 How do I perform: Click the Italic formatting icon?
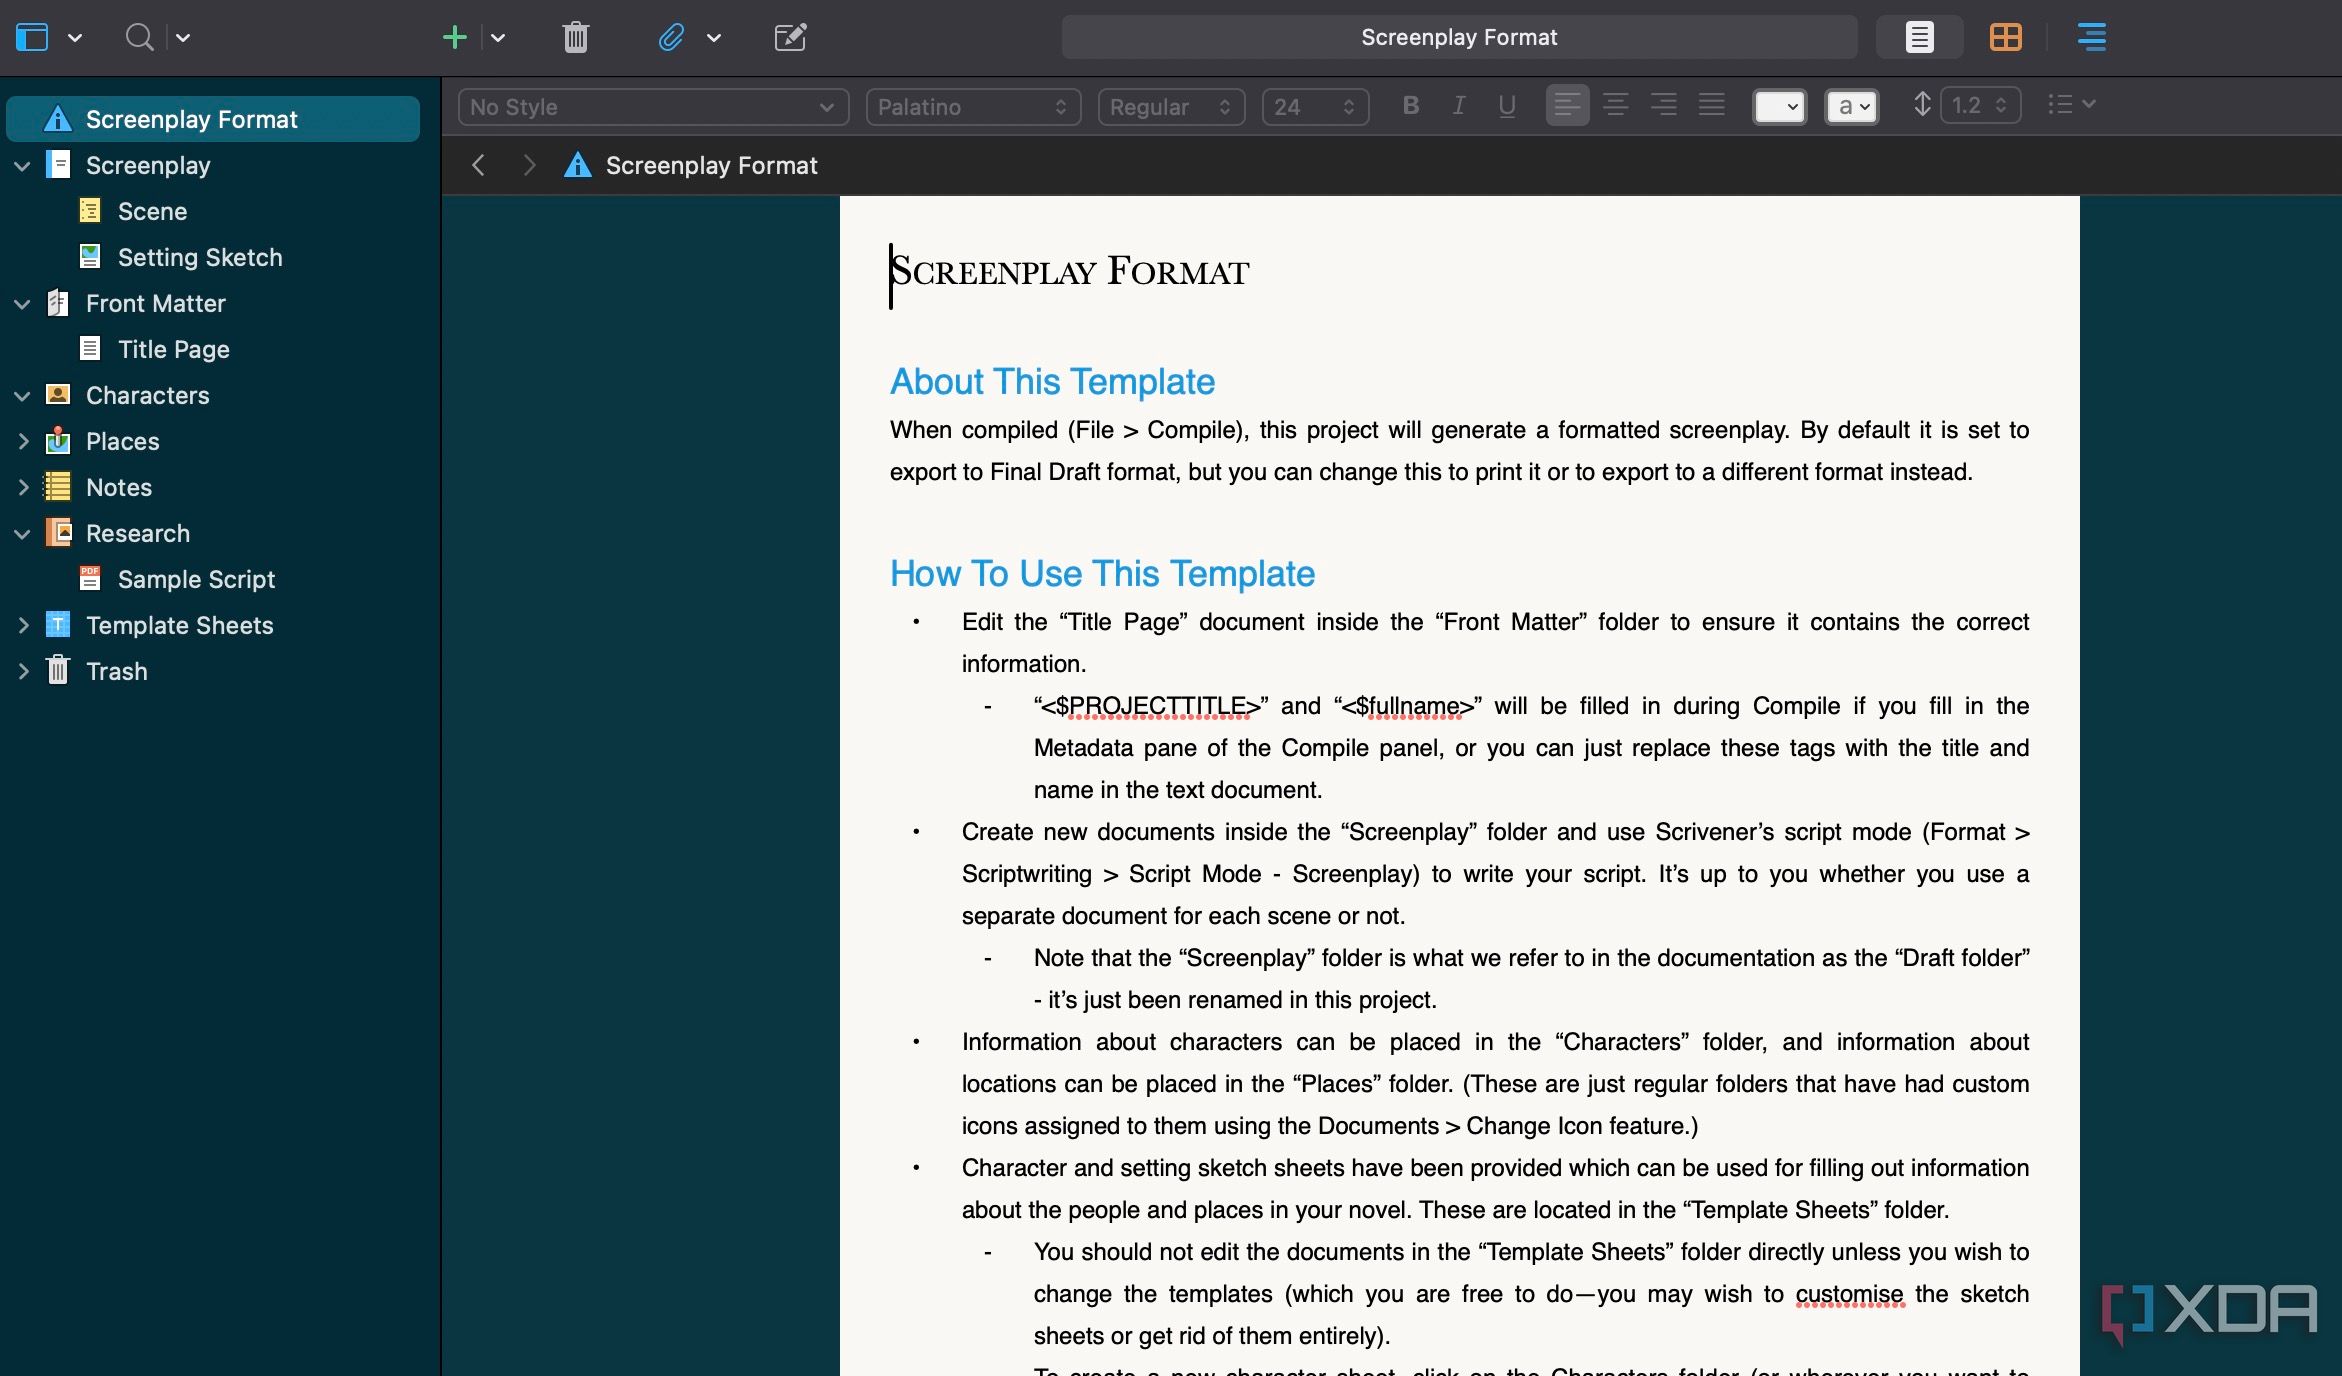pos(1458,106)
